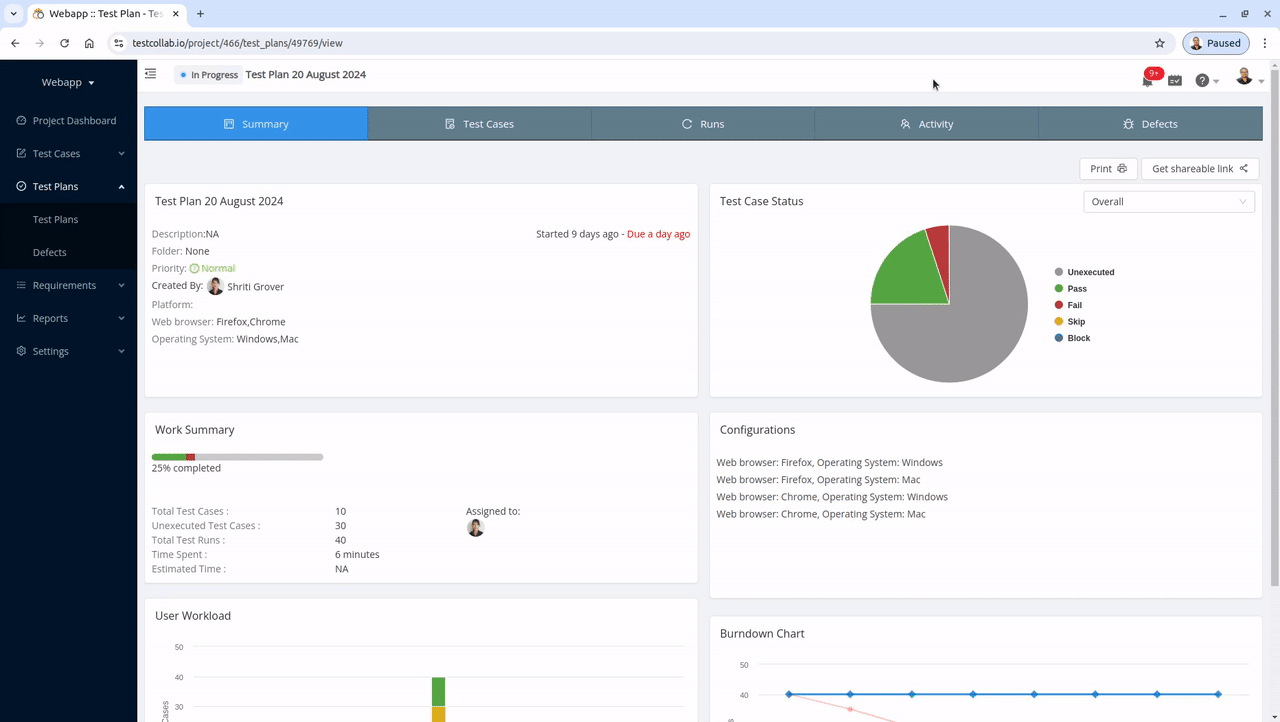Image resolution: width=1280 pixels, height=722 pixels.
Task: Collapse the sidebar with the menu-fold icon
Action: (x=150, y=73)
